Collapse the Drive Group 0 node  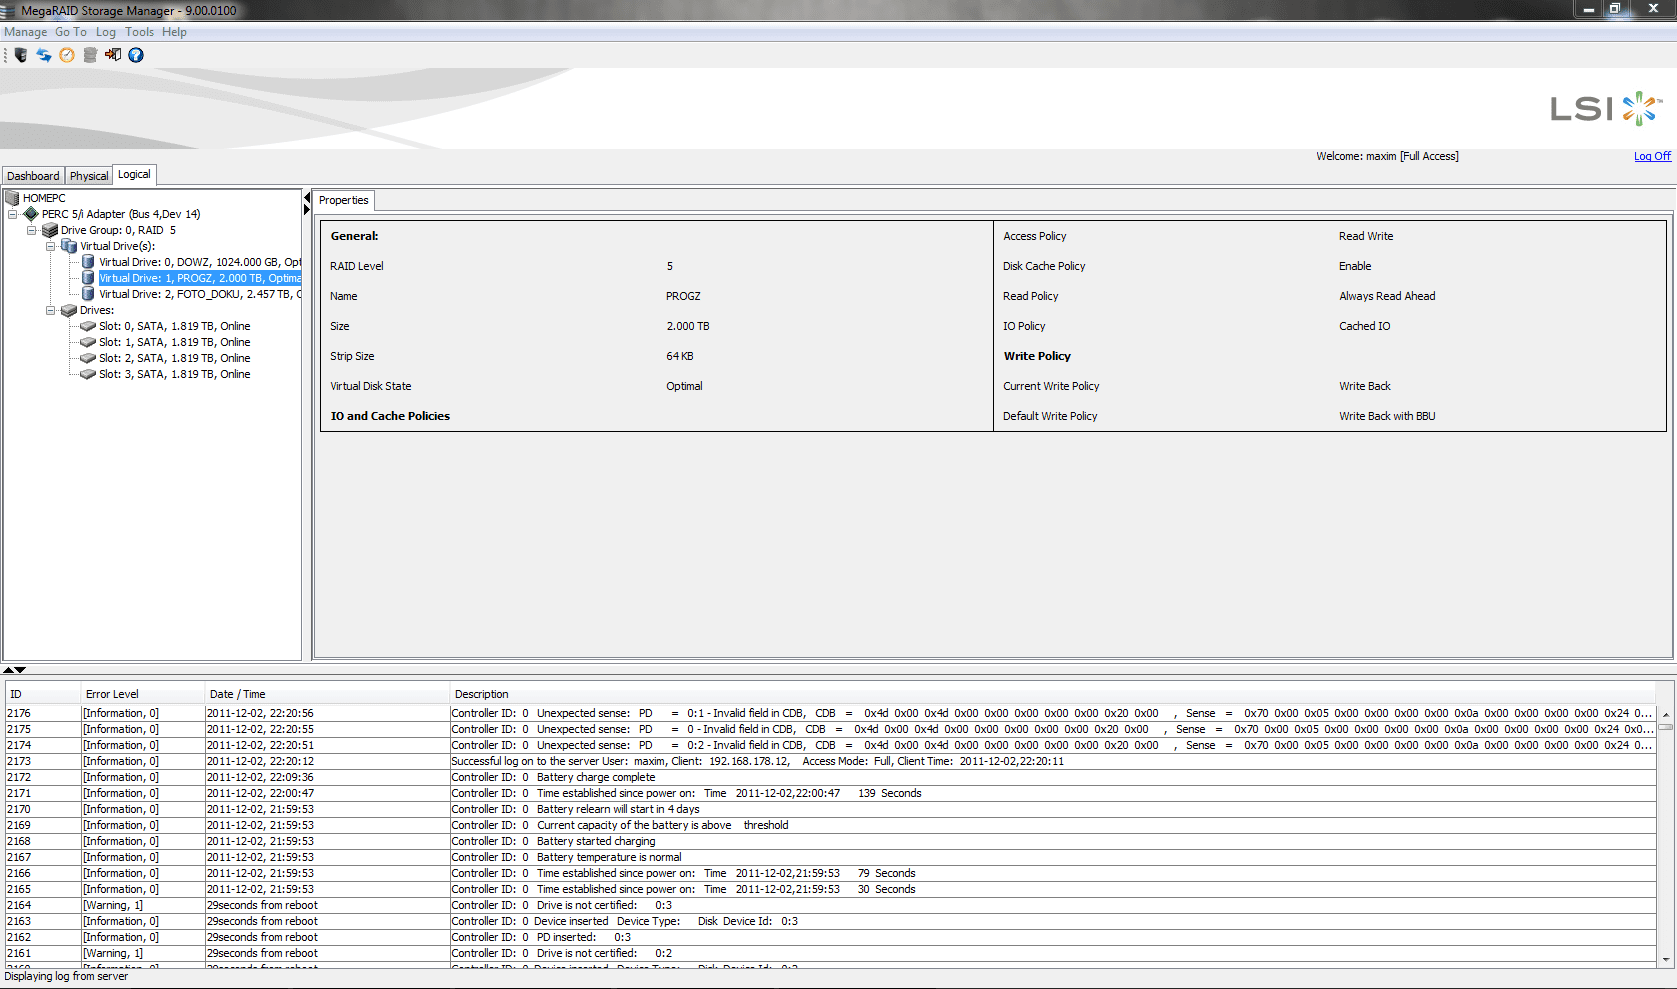point(31,230)
